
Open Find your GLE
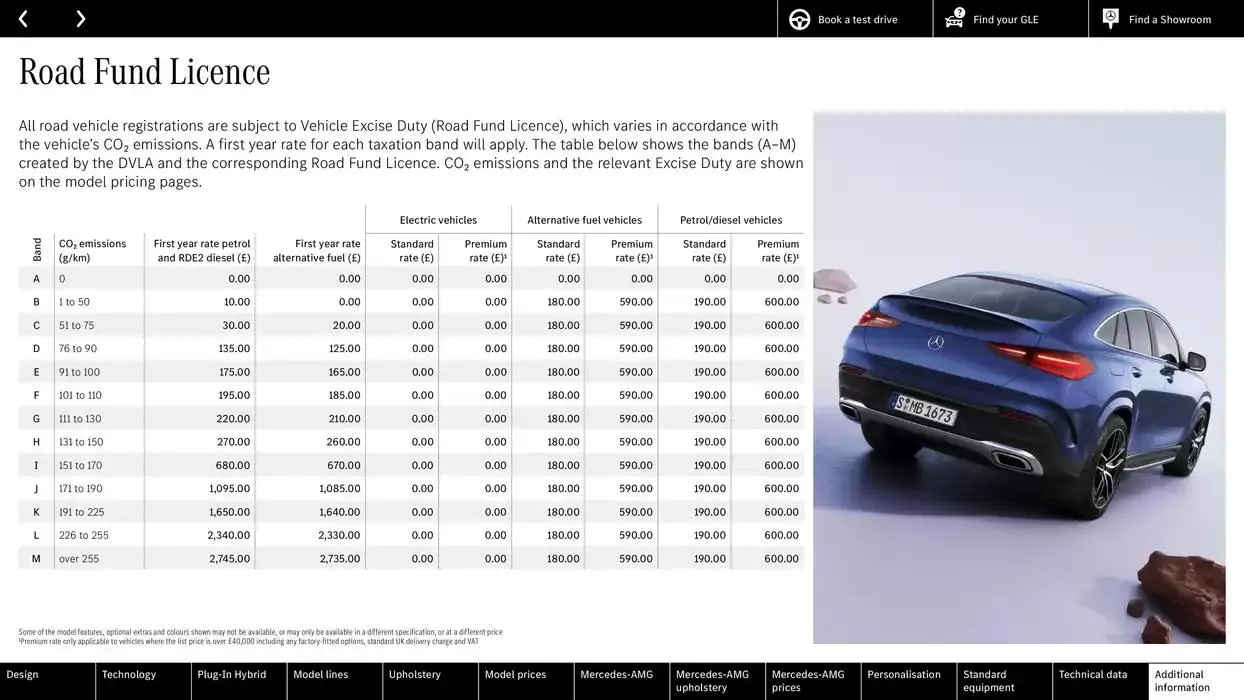pyautogui.click(x=1005, y=18)
